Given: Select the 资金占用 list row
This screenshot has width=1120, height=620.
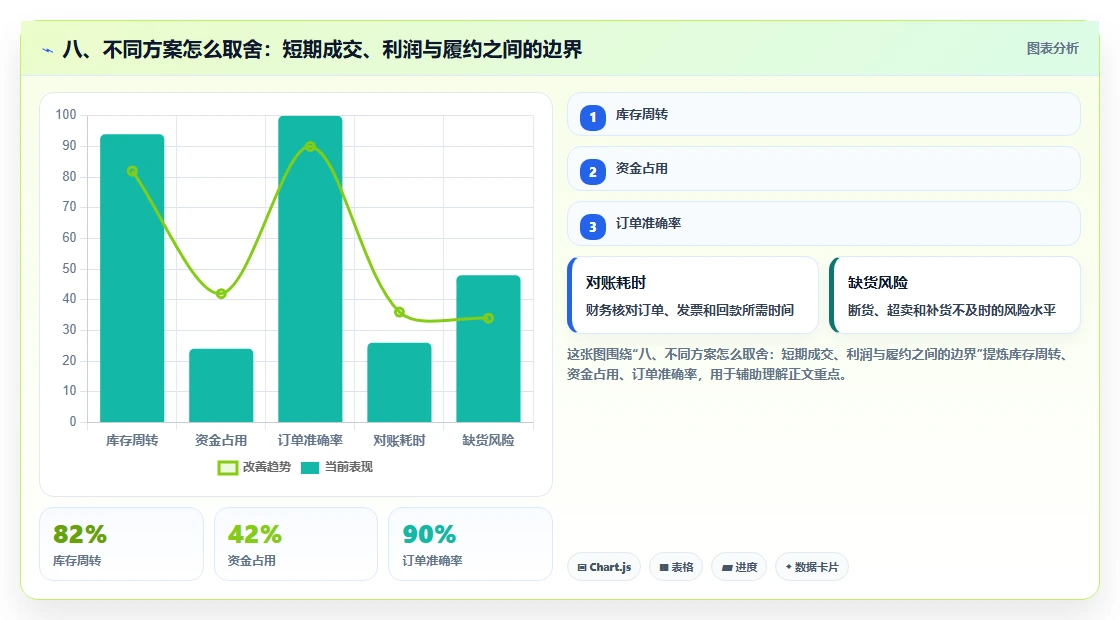Looking at the screenshot, I should [x=823, y=169].
